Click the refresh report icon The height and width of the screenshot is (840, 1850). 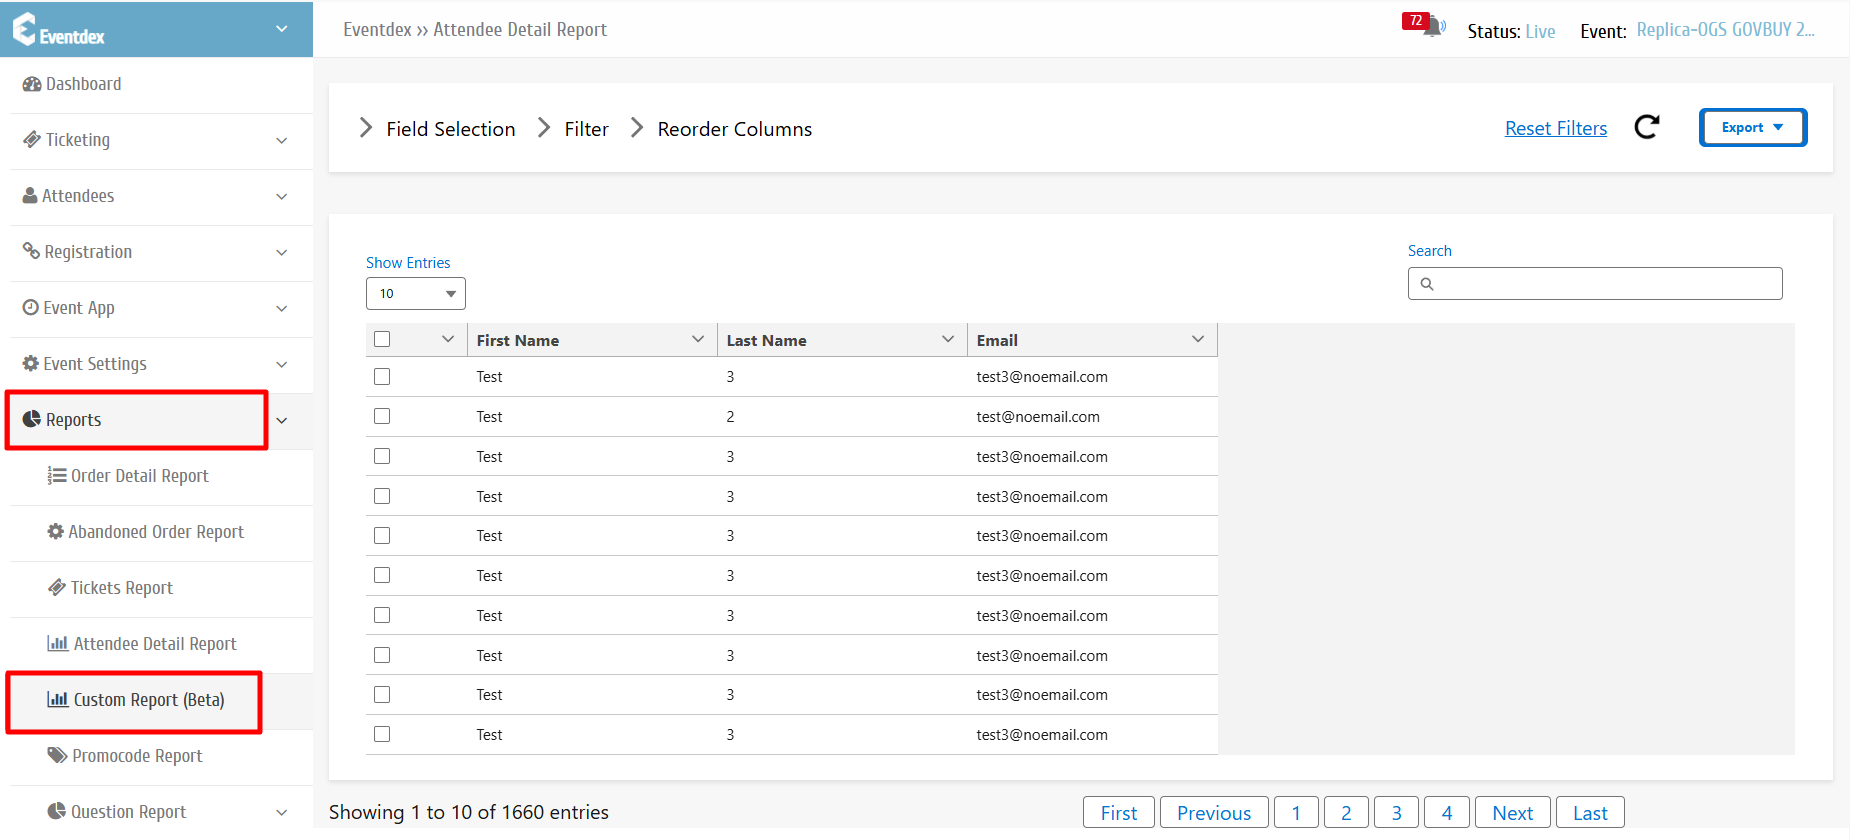(x=1646, y=127)
